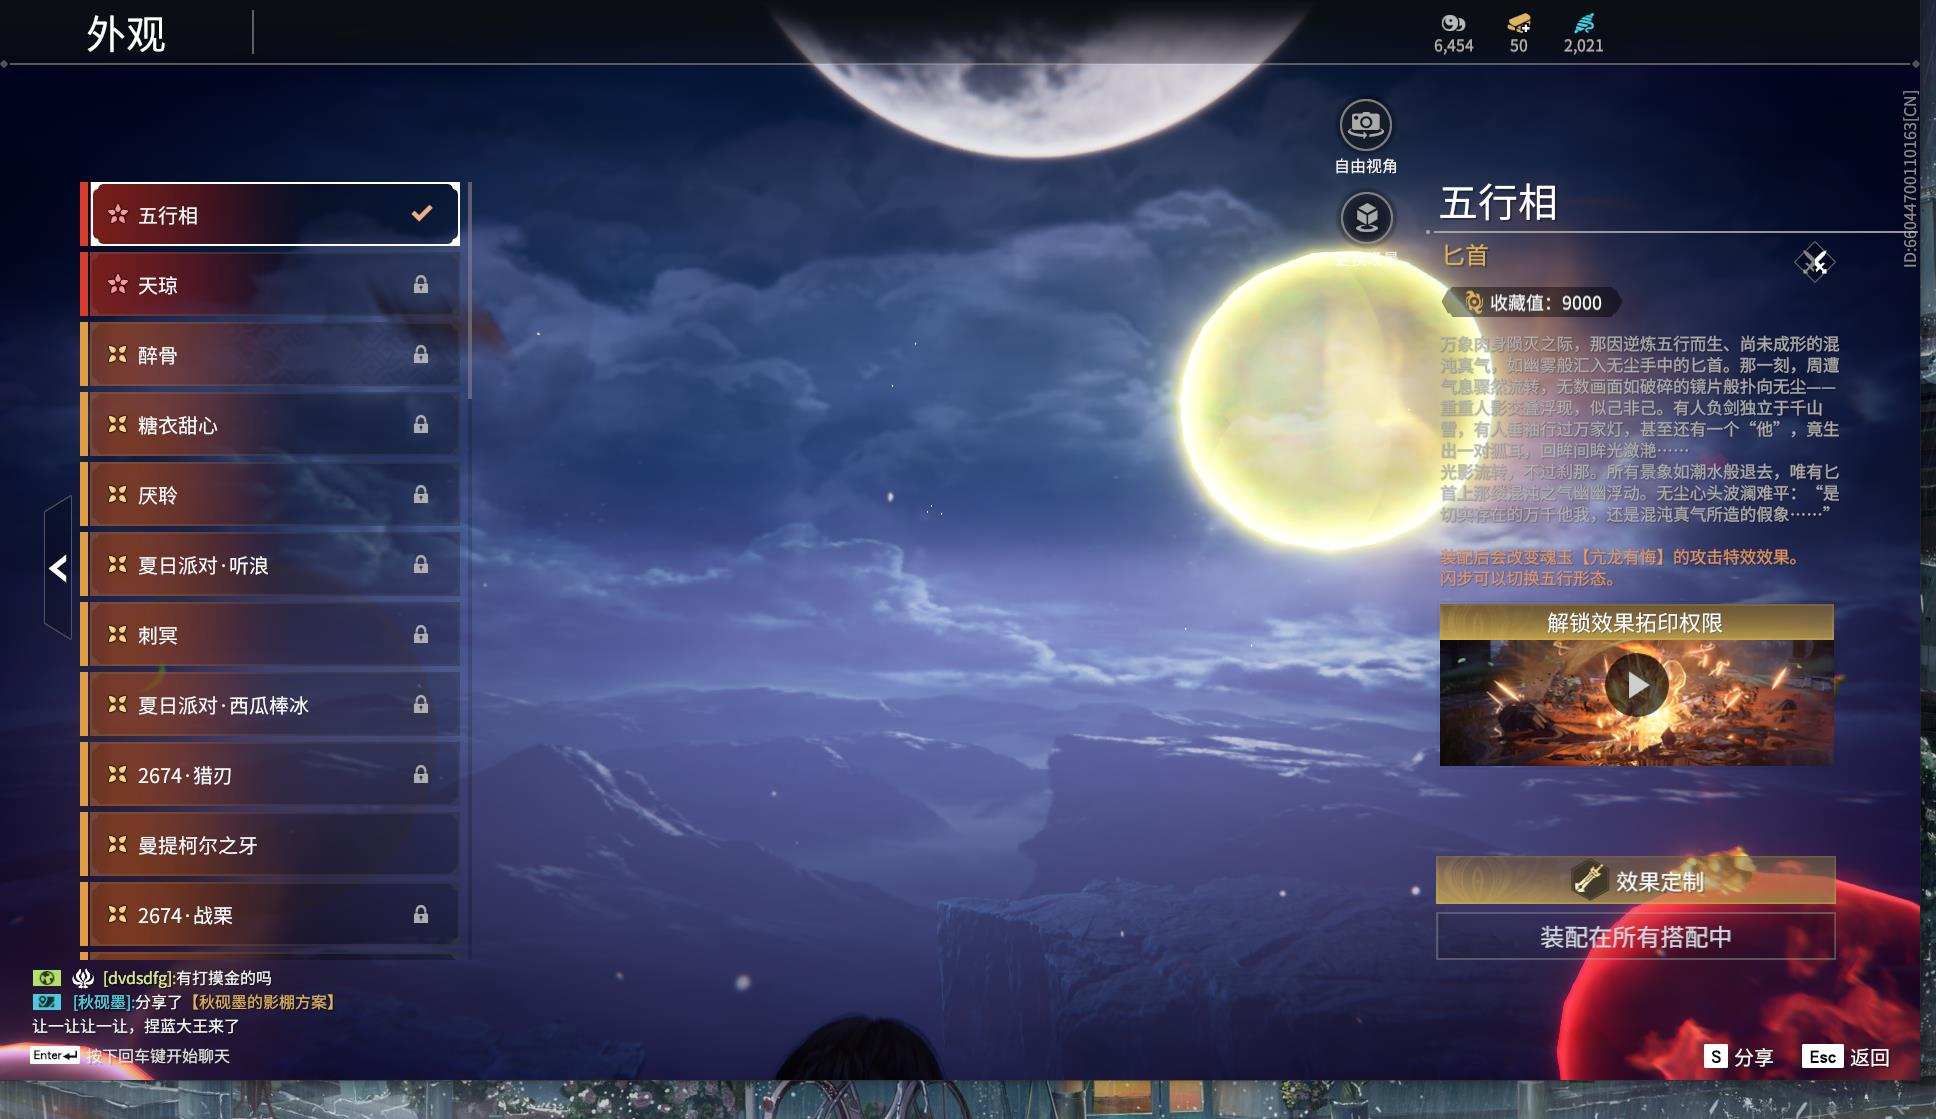
Task: Click the cube icon below 自由视角
Action: [1366, 217]
